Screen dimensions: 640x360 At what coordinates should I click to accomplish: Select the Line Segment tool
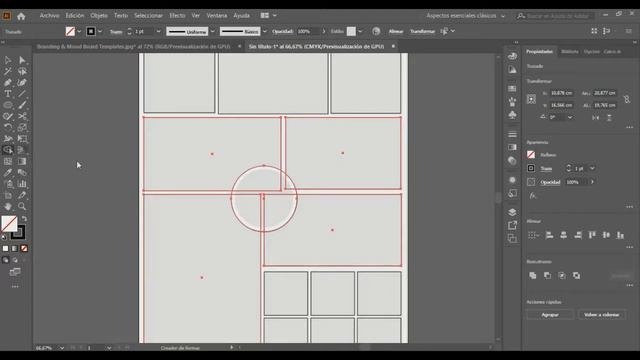[x=22, y=93]
